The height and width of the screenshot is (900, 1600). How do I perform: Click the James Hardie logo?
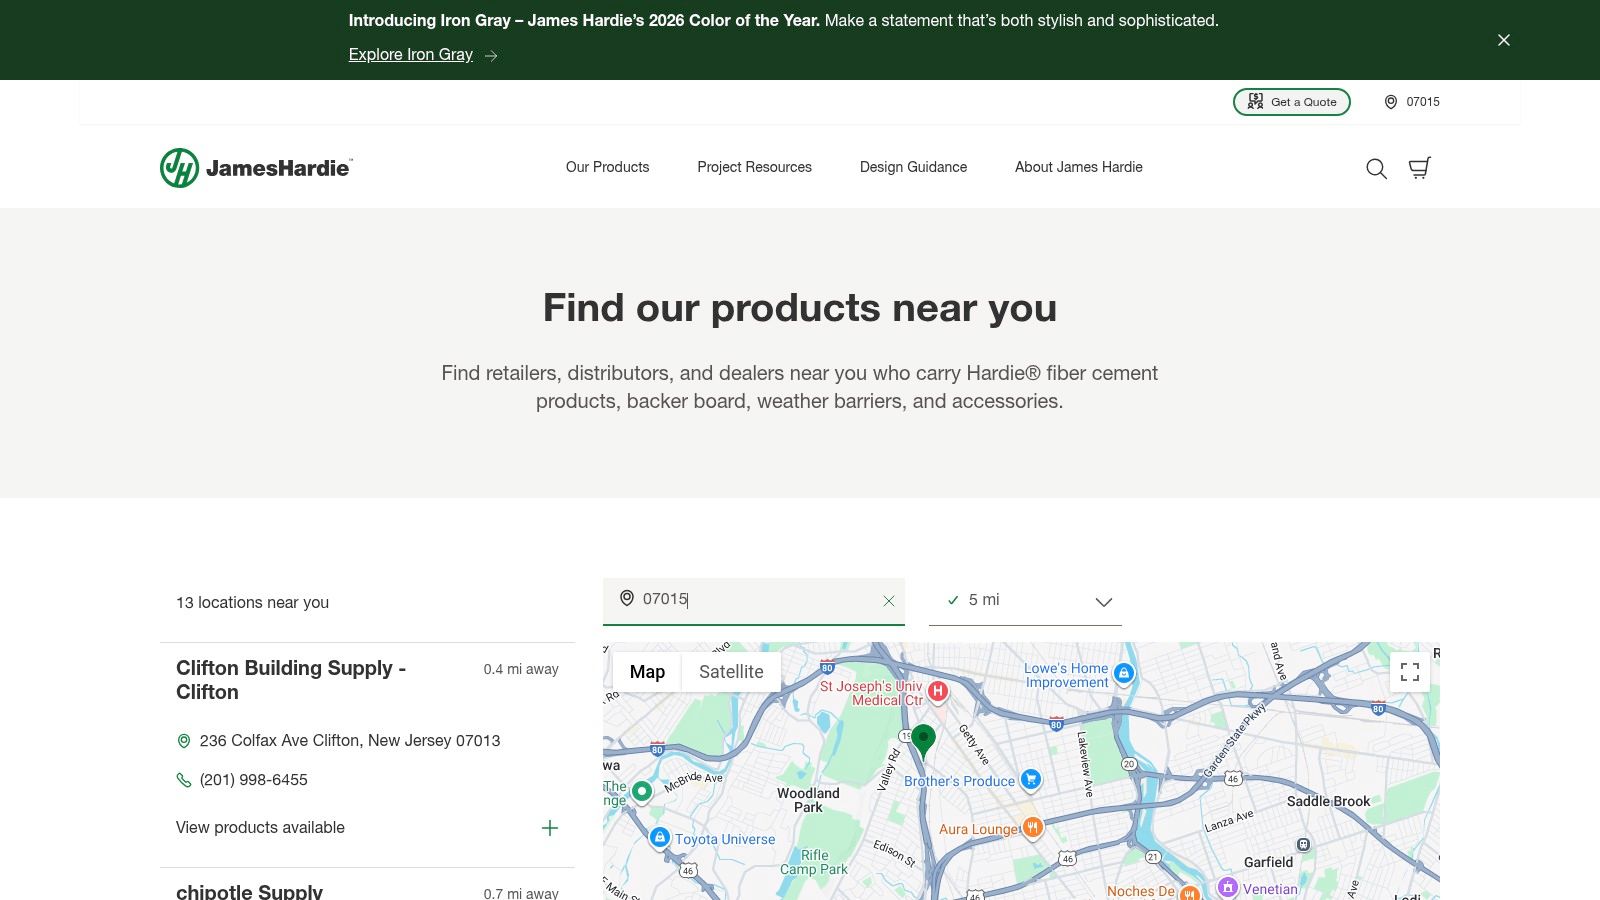coord(256,168)
